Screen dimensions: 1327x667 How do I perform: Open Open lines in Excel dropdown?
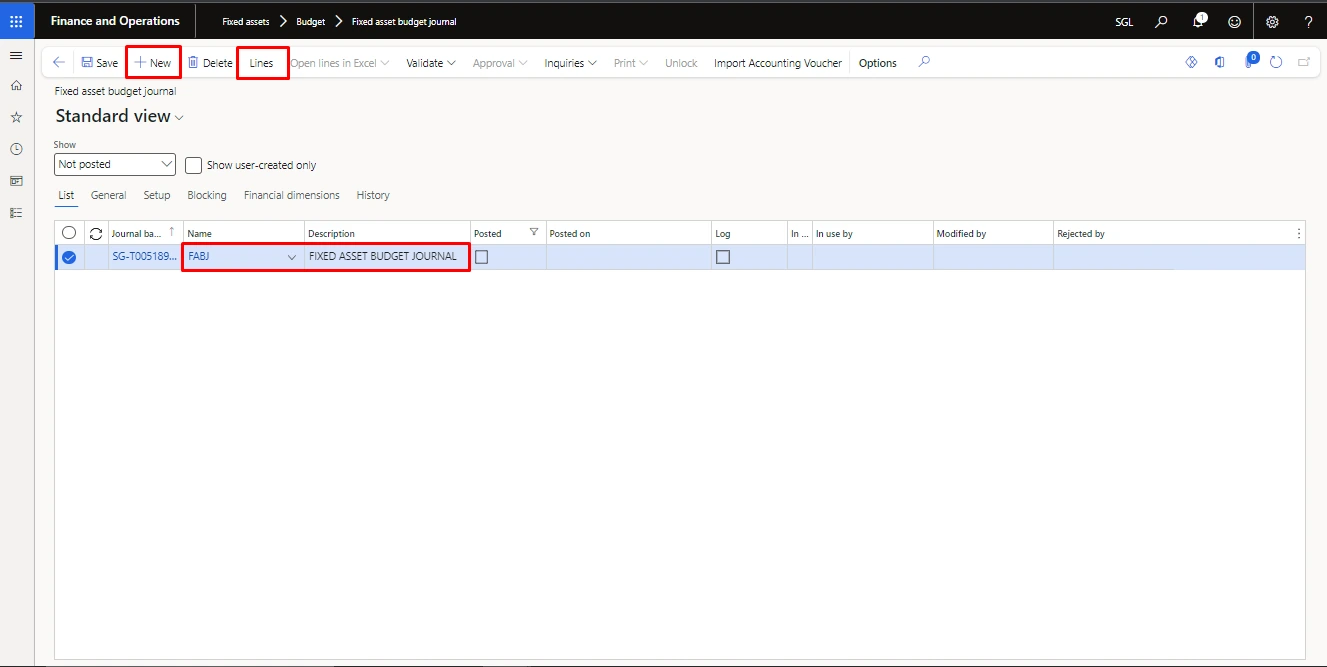(340, 63)
